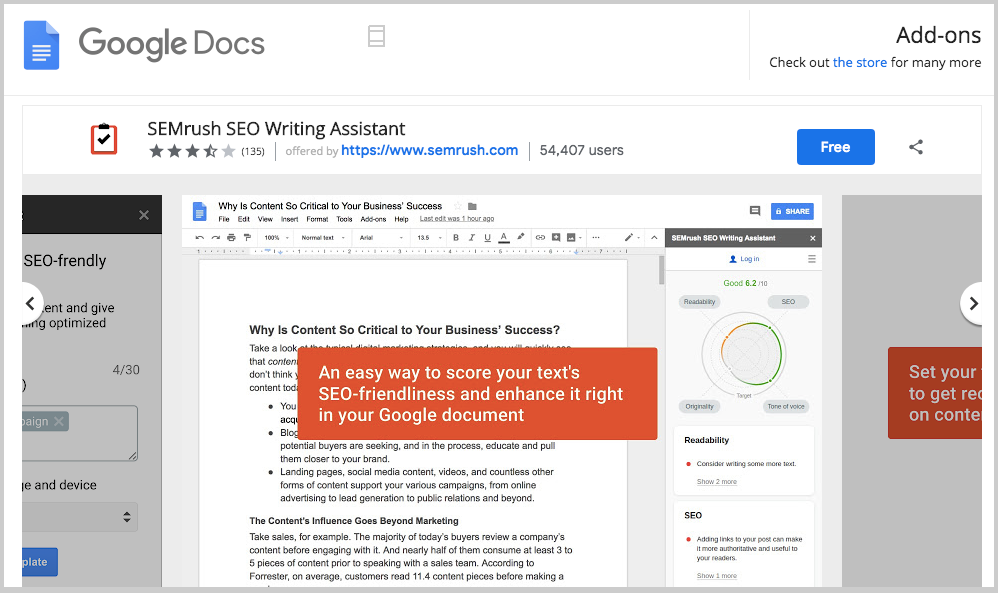Click the blue template button at bottom left
Viewport: 998px width, 593px height.
(x=39, y=562)
